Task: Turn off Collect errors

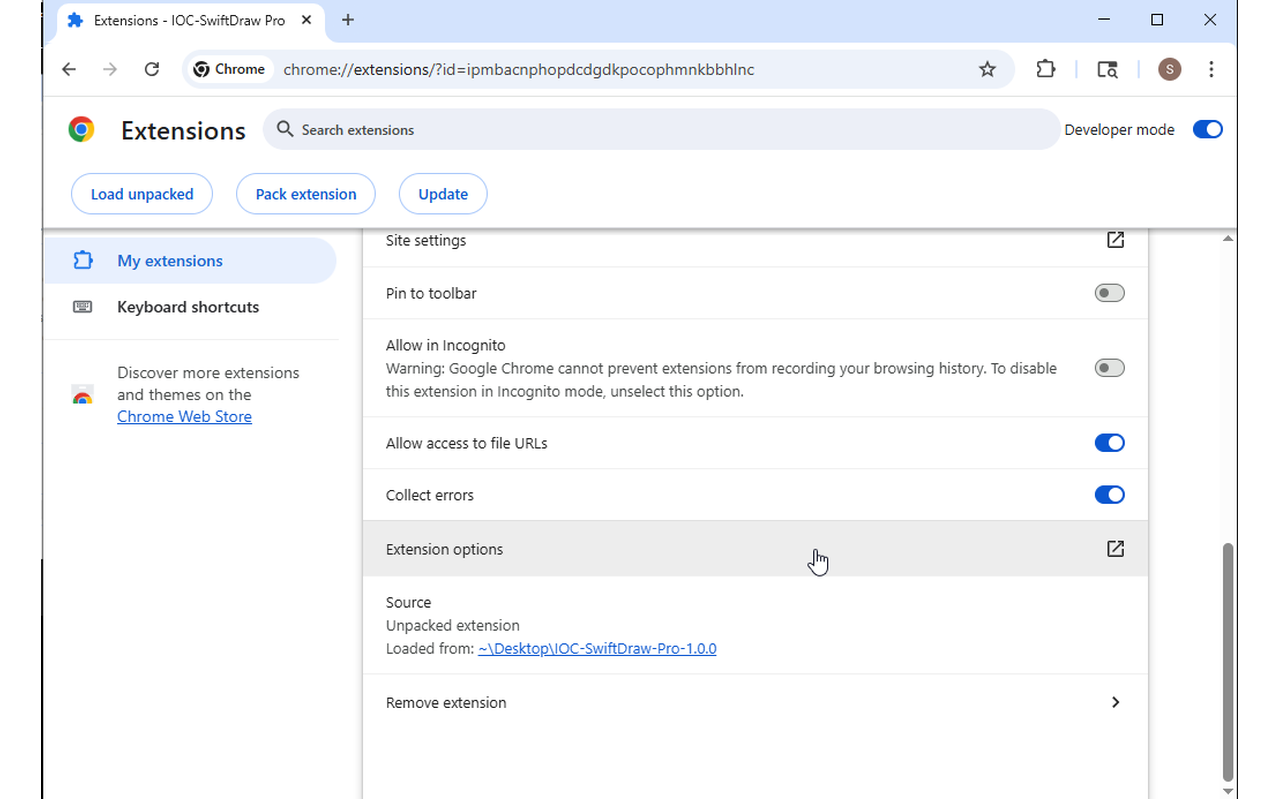Action: [x=1110, y=495]
